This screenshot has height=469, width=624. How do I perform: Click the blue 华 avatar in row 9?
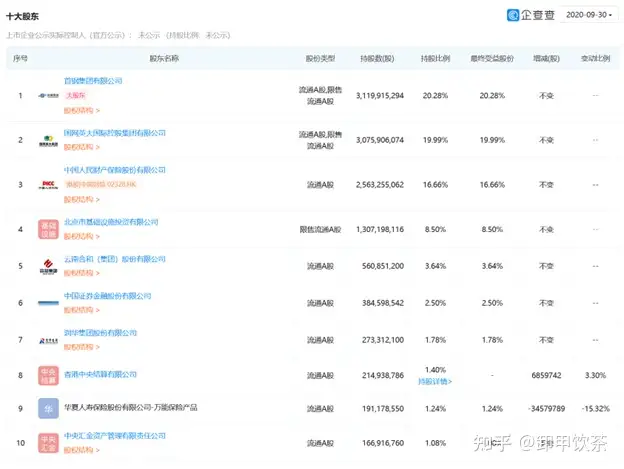[x=48, y=409]
